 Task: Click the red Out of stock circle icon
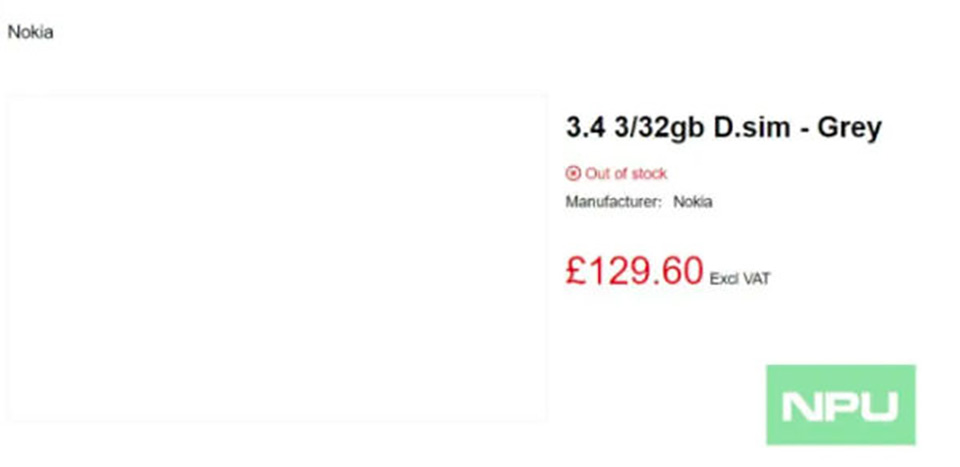[572, 174]
